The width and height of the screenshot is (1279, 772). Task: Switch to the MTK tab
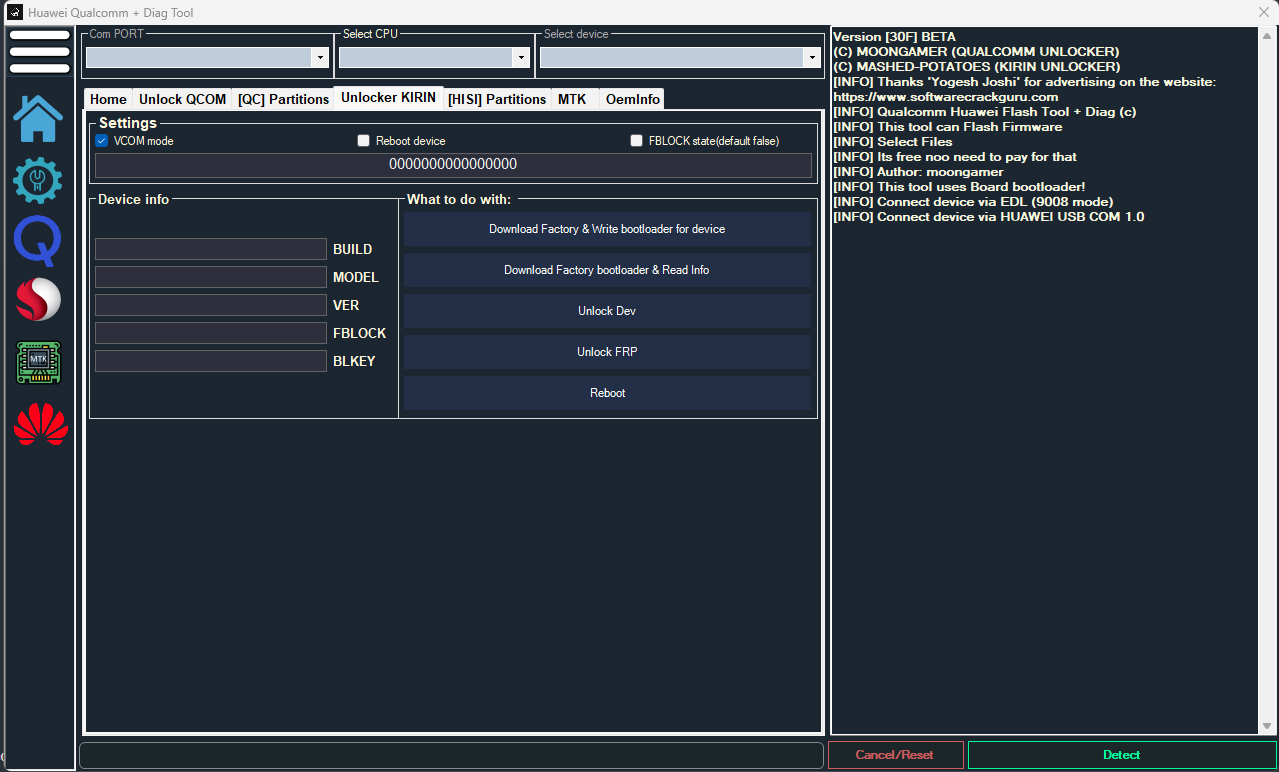point(572,99)
